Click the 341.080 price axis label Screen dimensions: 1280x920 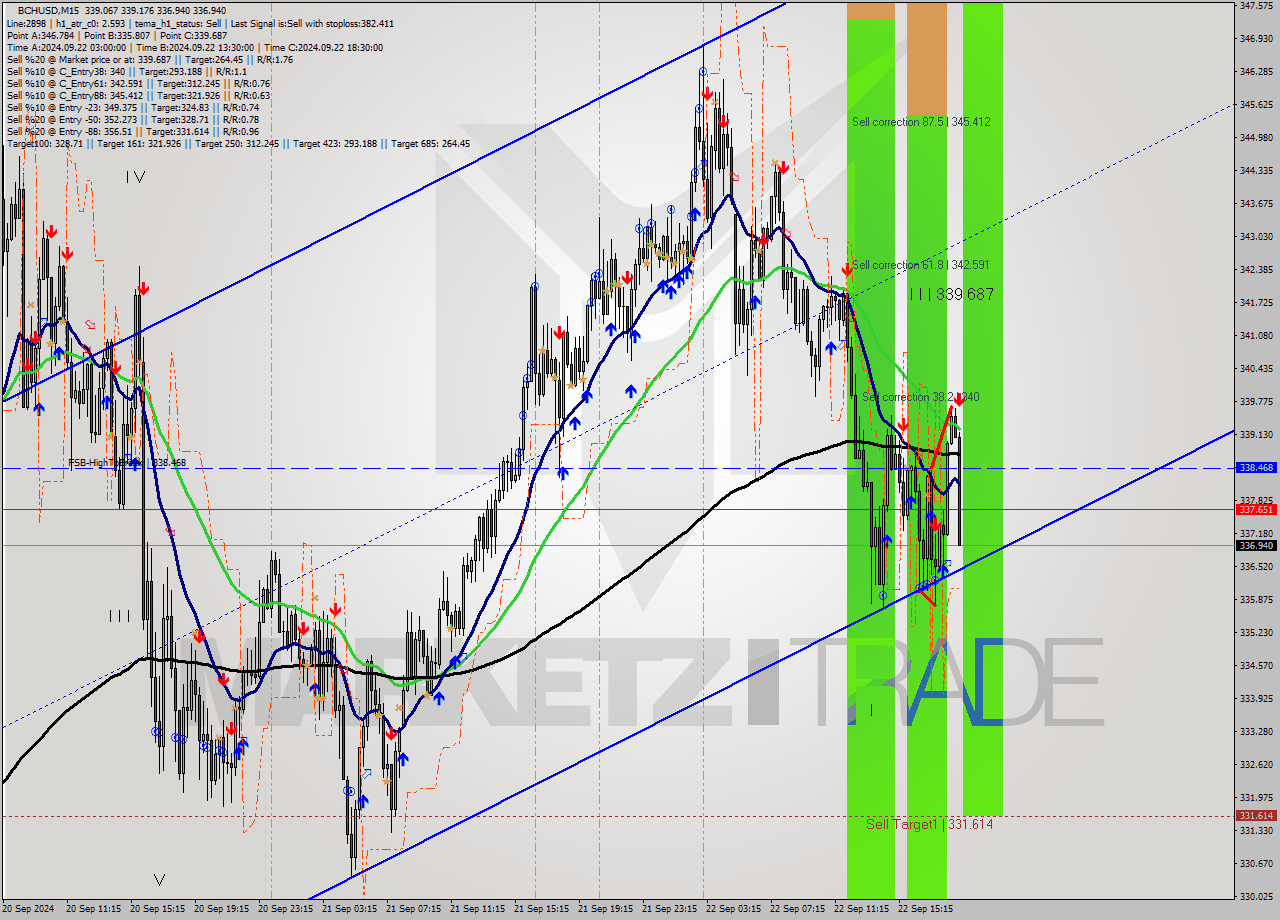[1256, 336]
